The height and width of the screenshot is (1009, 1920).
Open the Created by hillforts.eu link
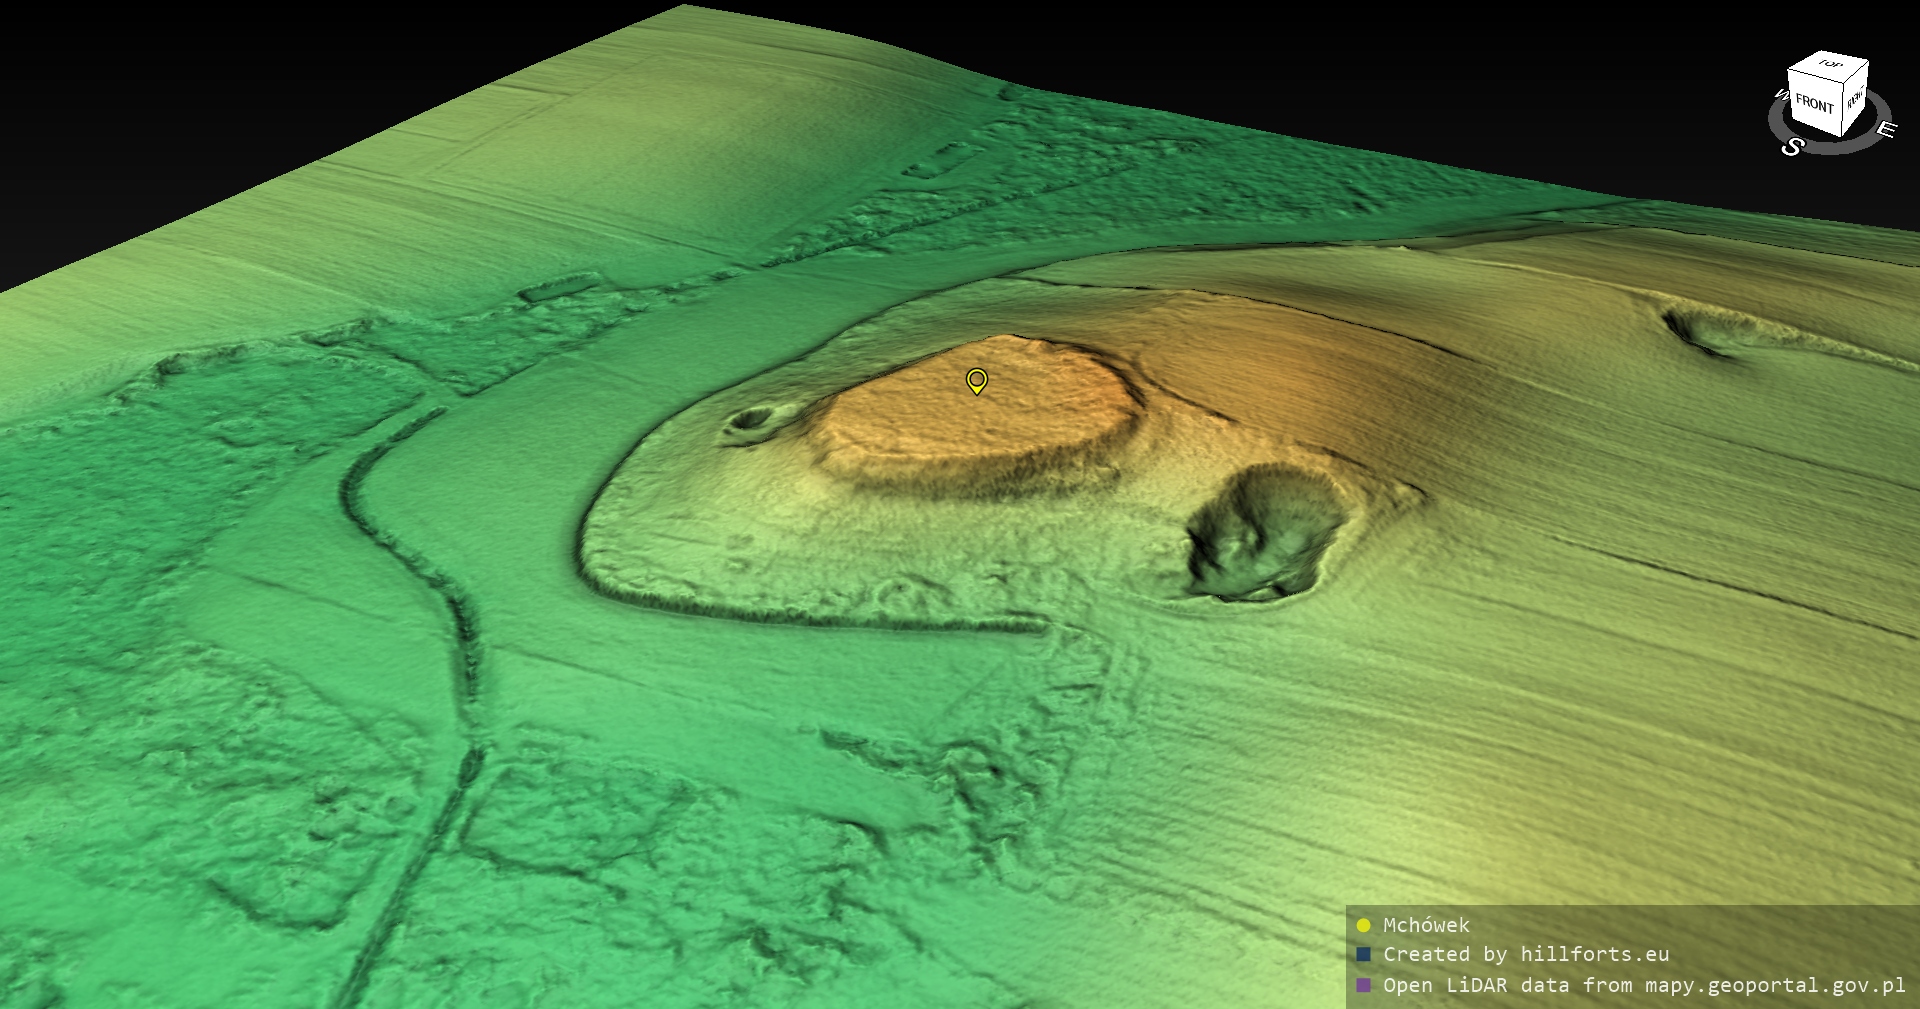pyautogui.click(x=1526, y=954)
